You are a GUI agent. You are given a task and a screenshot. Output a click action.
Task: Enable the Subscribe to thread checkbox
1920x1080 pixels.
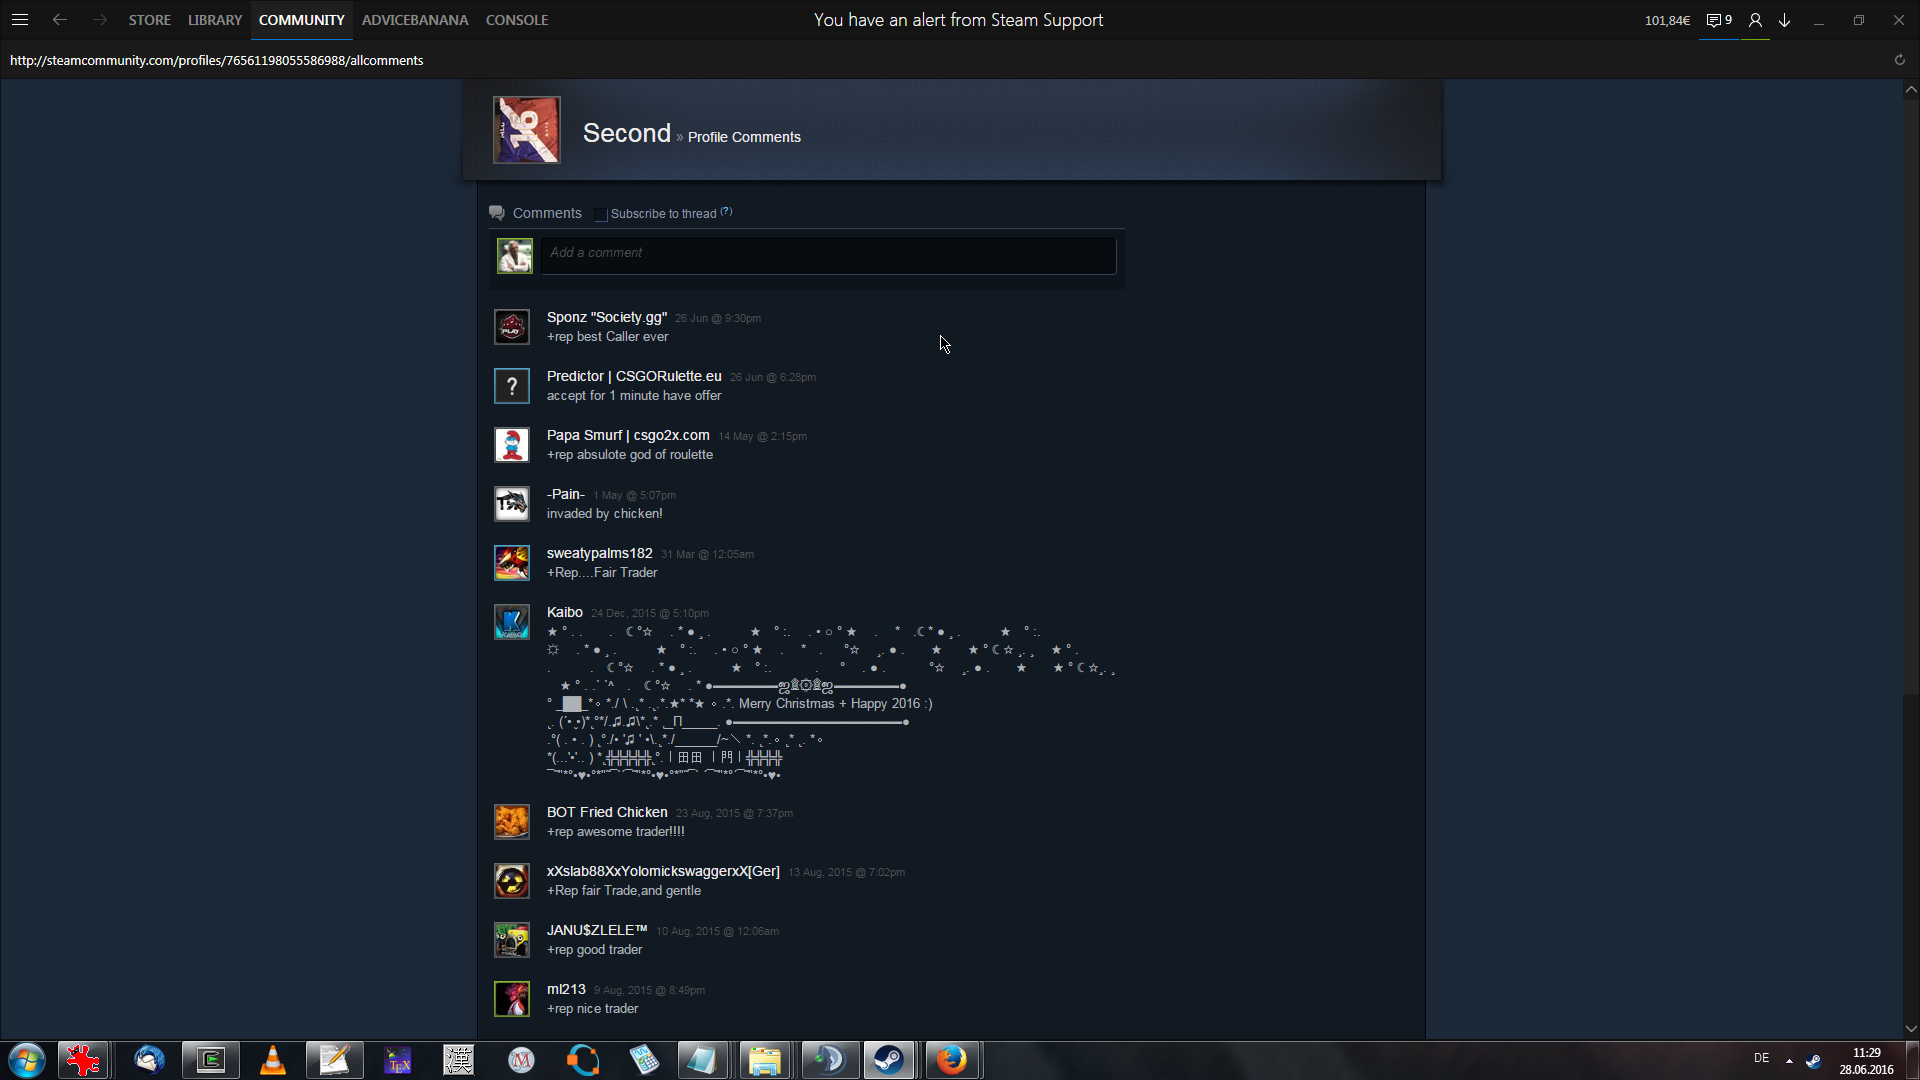pos(601,214)
